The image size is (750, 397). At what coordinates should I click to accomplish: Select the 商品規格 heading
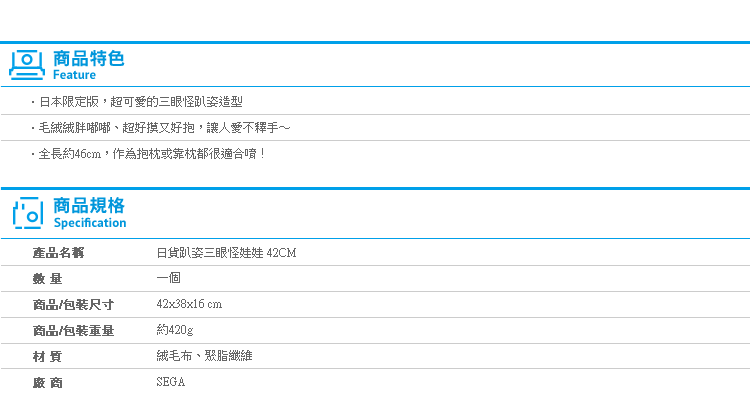pos(89,206)
